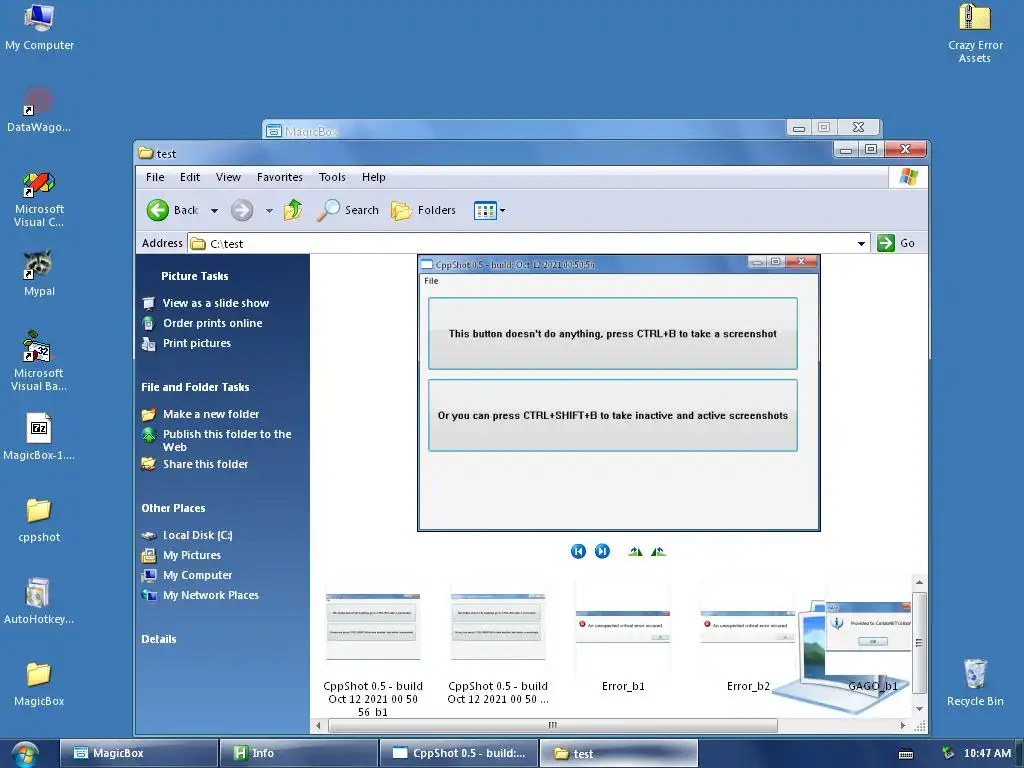Open File menu in CppShot preview image
This screenshot has width=1024, height=768.
431,281
